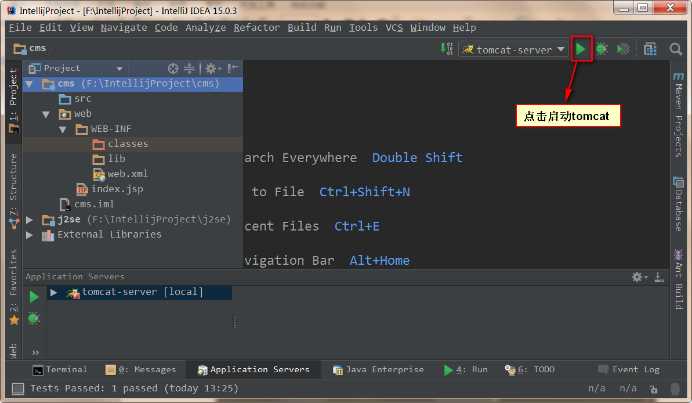692x403 pixels.
Task: Open the Java Enterprise tab
Action: click(x=378, y=369)
